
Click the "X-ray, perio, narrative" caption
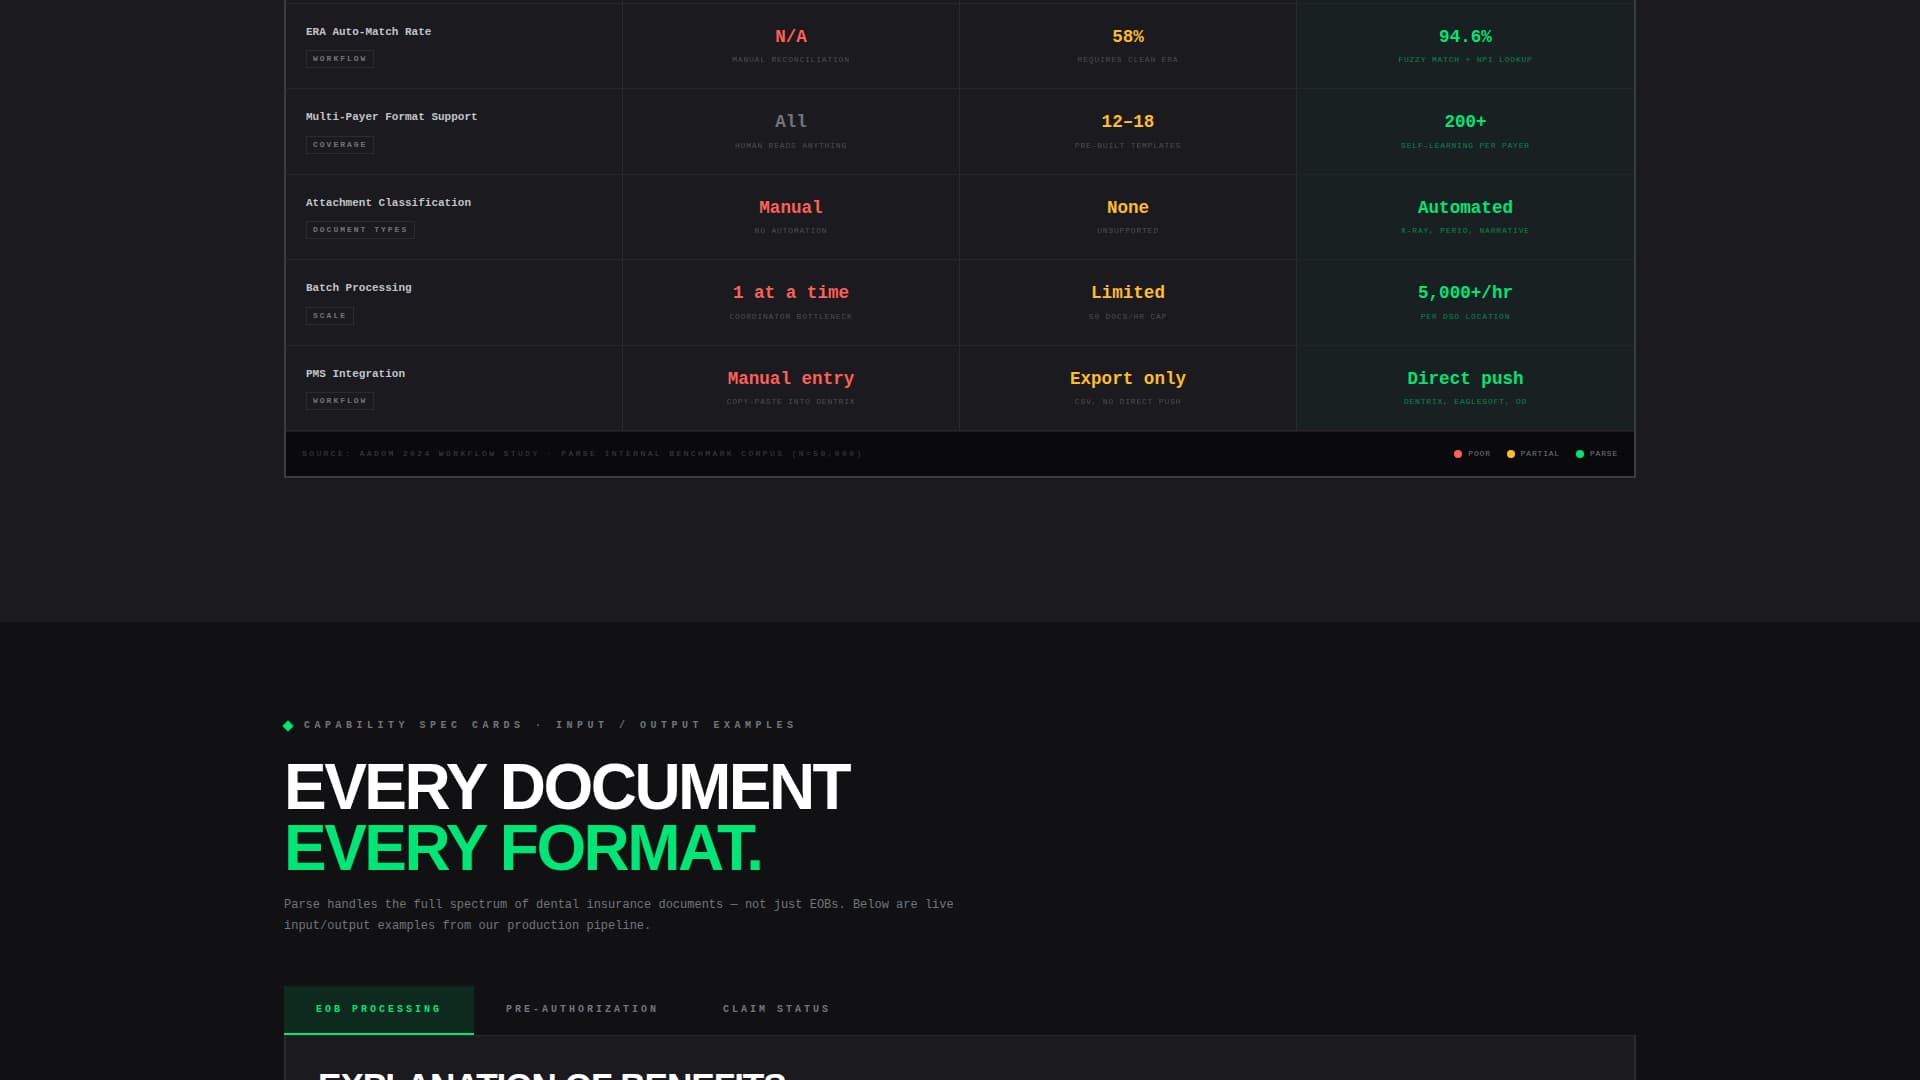[x=1465, y=231]
